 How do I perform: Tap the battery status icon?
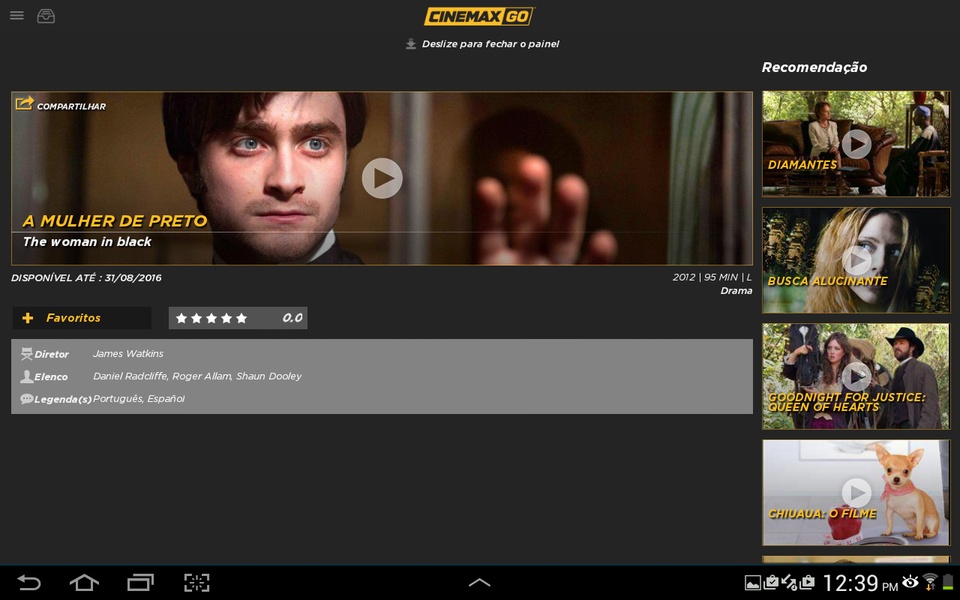tap(948, 582)
